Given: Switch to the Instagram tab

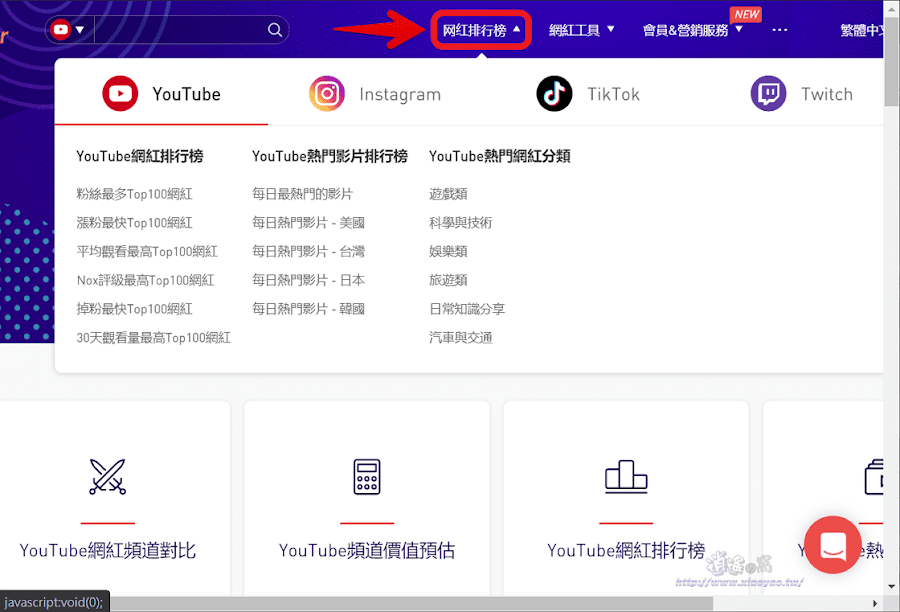Looking at the screenshot, I should coord(375,94).
